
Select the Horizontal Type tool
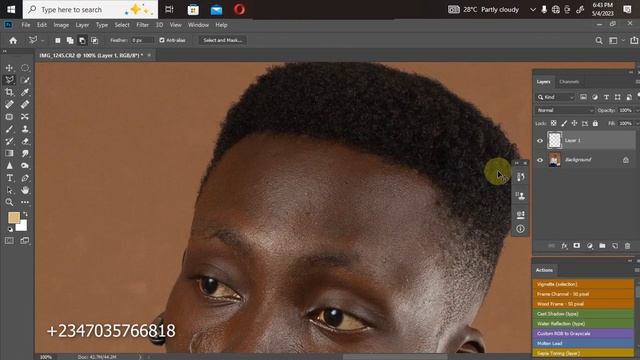point(9,178)
